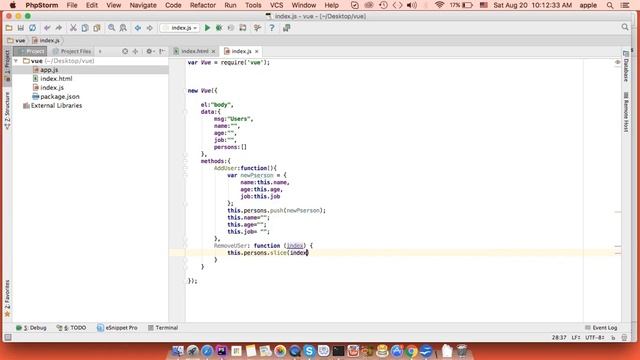Open the Event Log
The width and height of the screenshot is (640, 360).
click(x=601, y=328)
